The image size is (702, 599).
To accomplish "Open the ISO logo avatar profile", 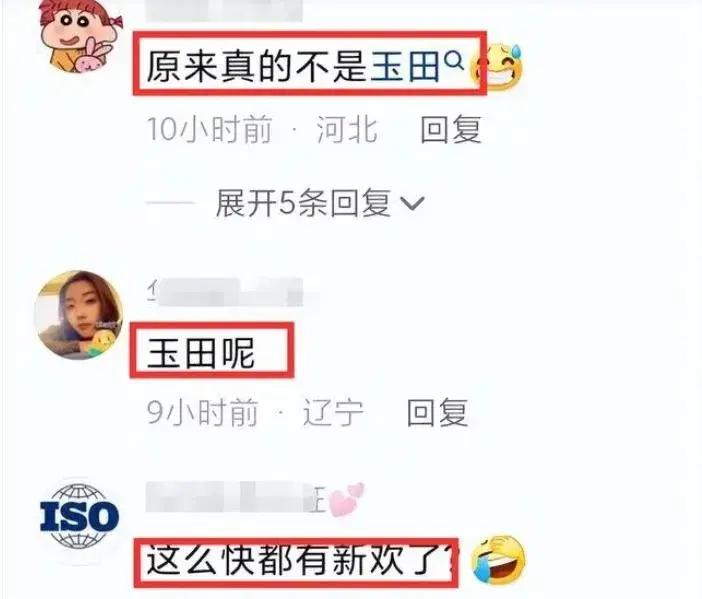I will (79, 517).
